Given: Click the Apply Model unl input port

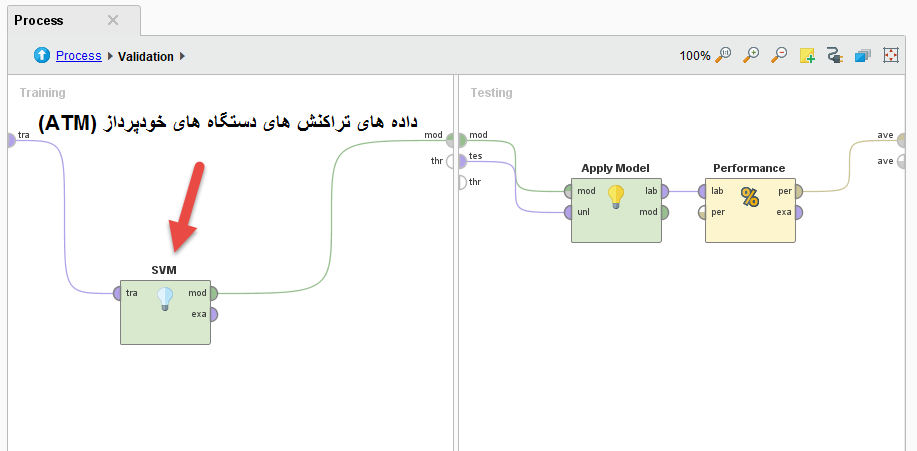Looking at the screenshot, I should tap(569, 212).
